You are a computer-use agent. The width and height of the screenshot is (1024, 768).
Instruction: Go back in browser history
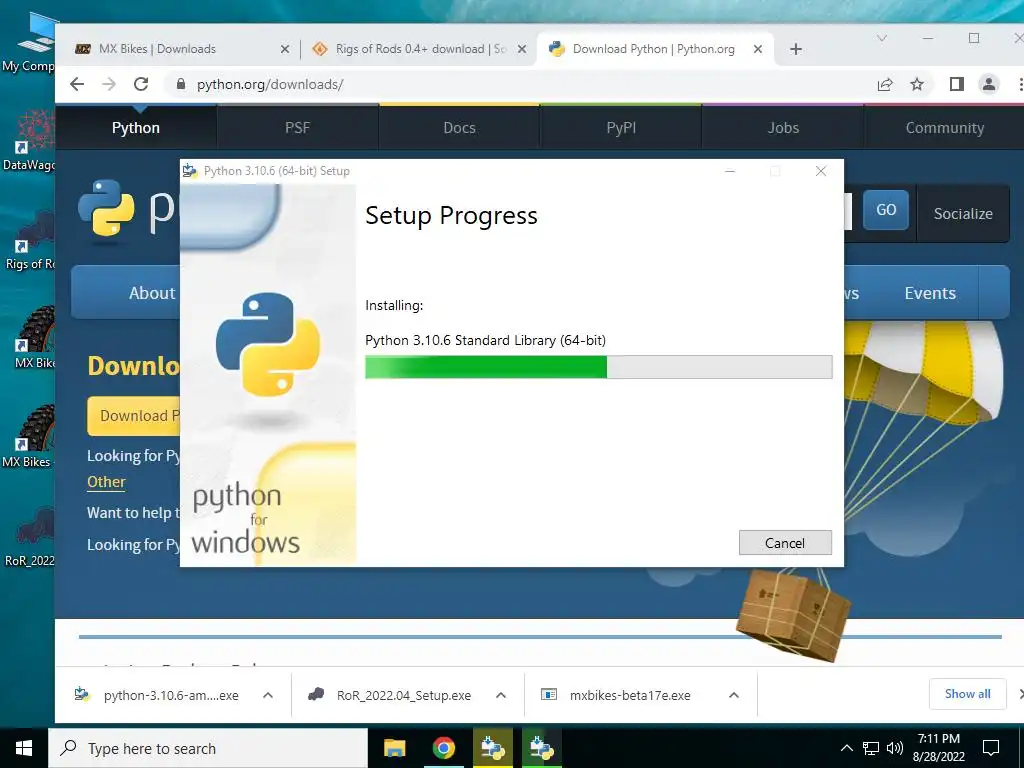[x=77, y=84]
